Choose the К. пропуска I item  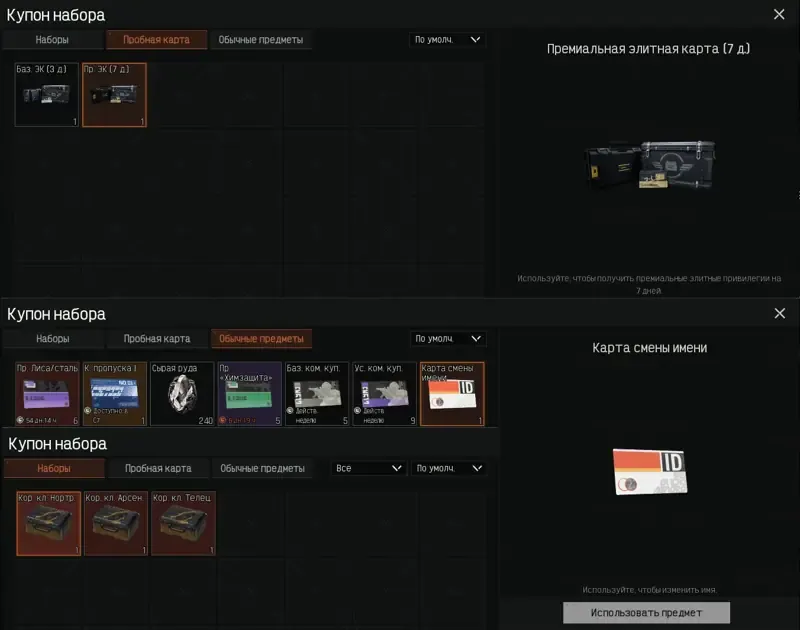115,393
